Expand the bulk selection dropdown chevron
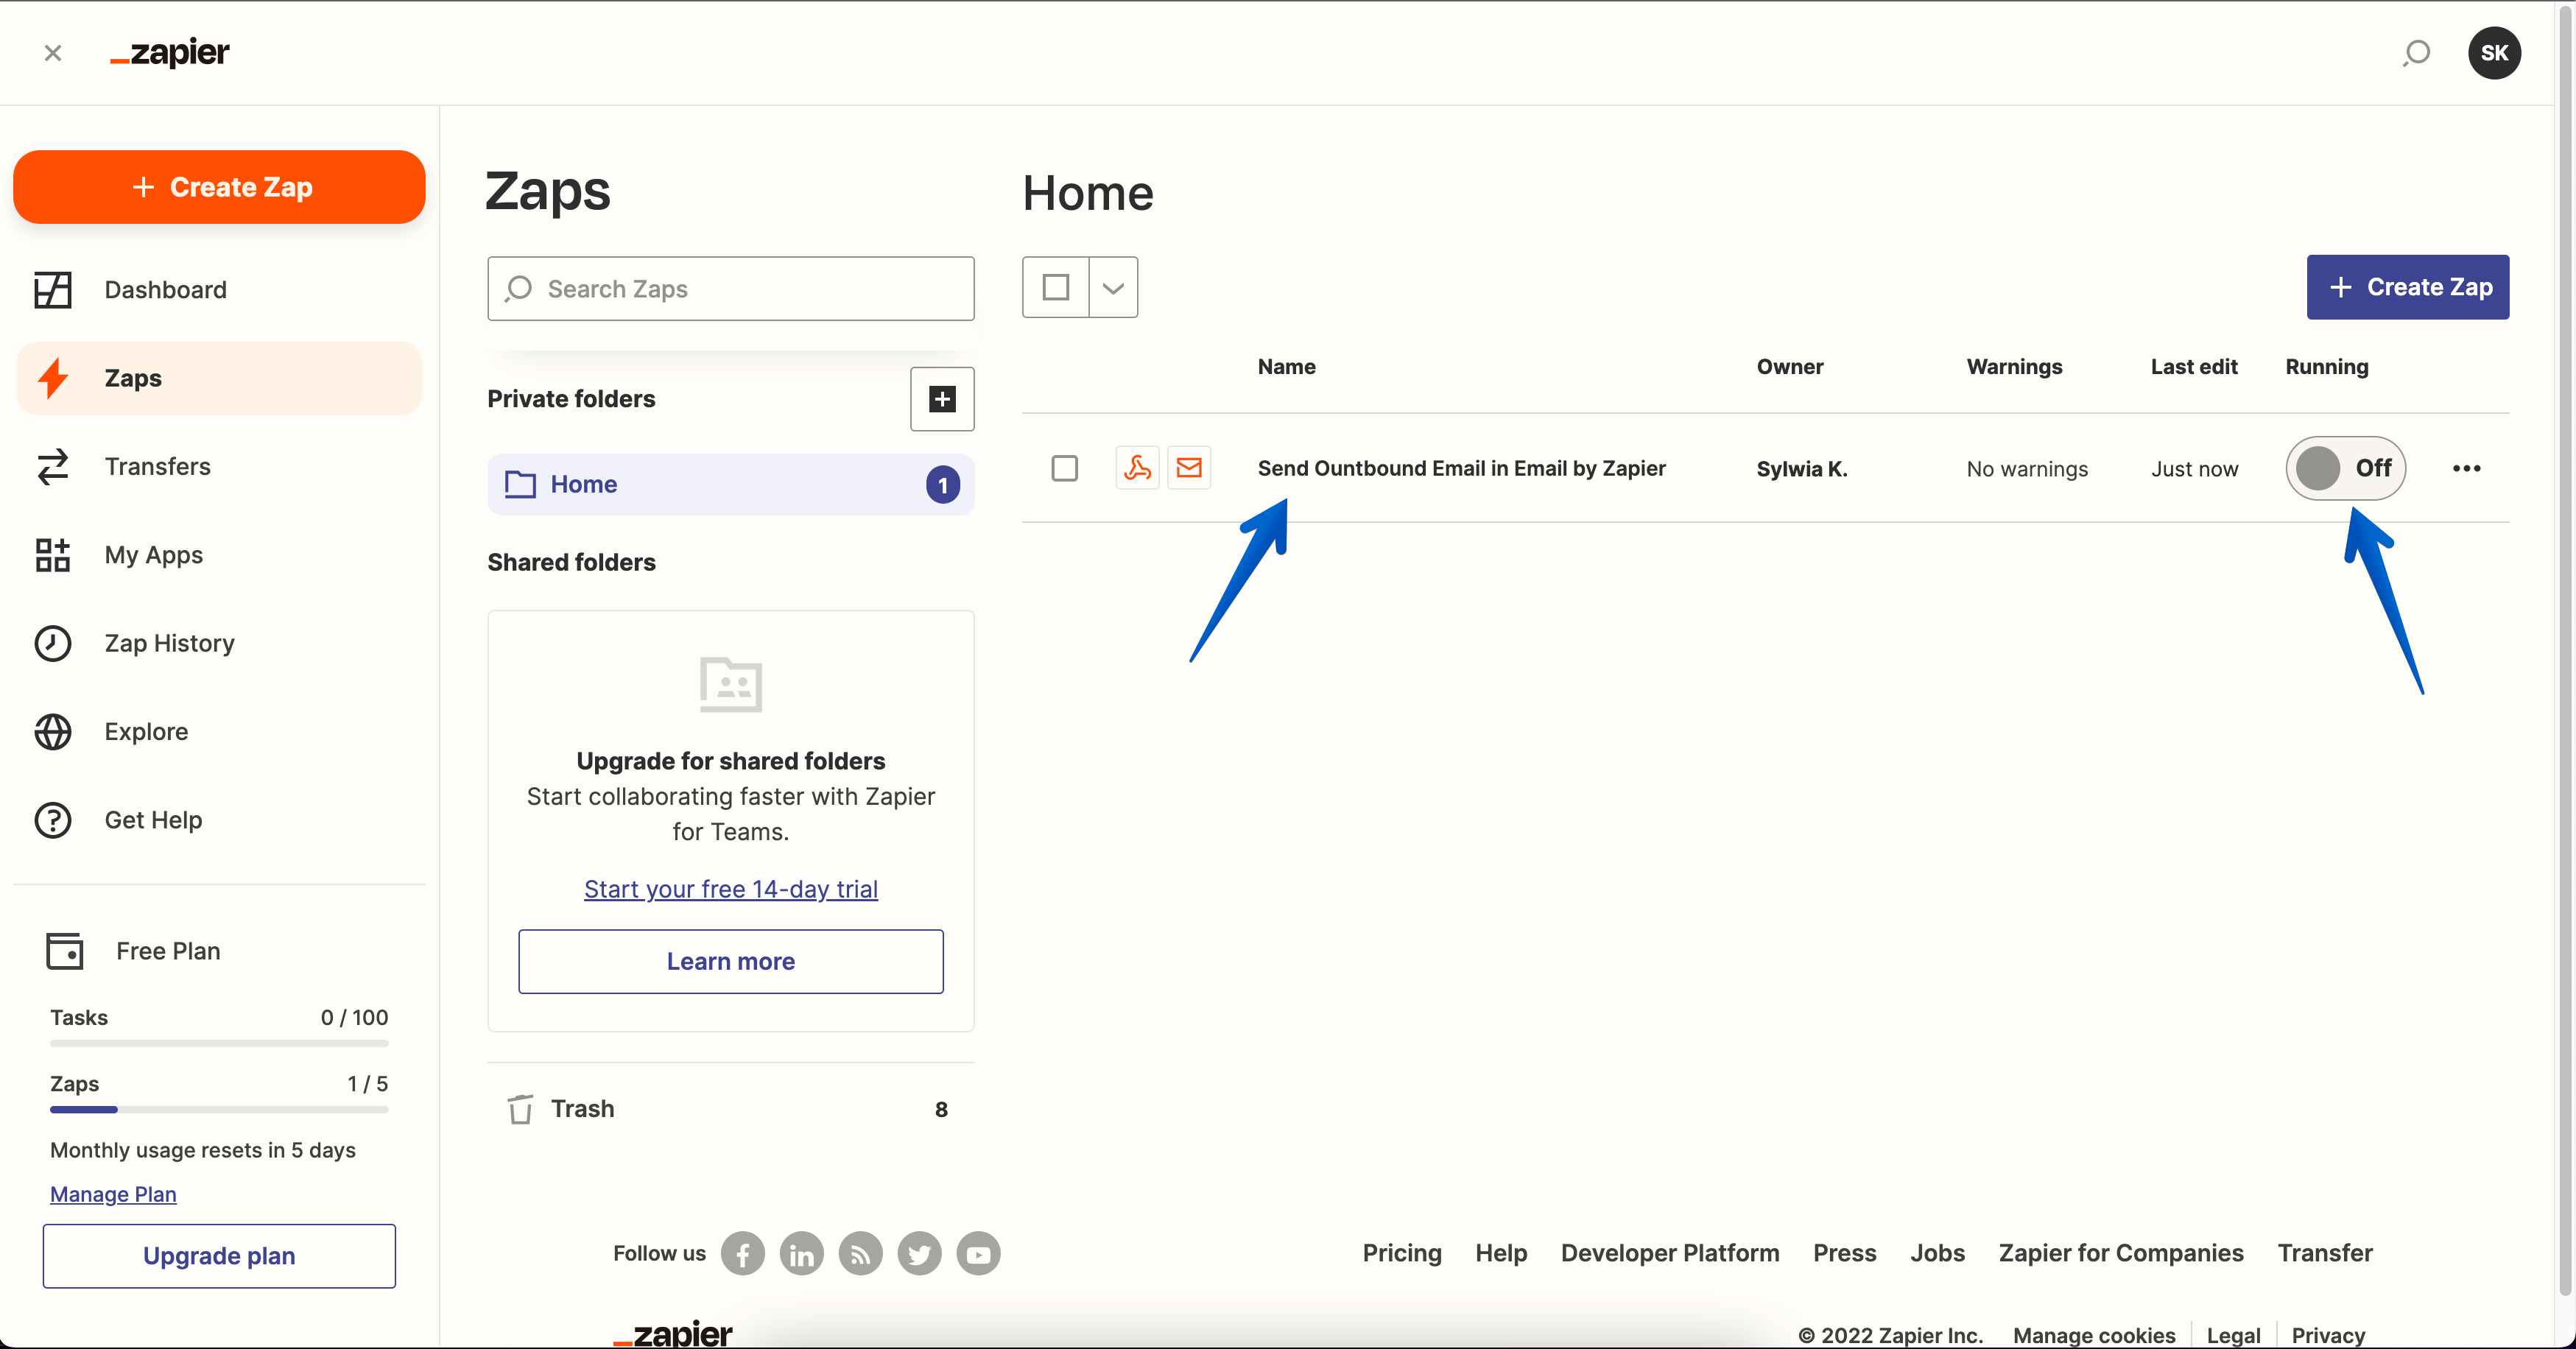 tap(1113, 288)
